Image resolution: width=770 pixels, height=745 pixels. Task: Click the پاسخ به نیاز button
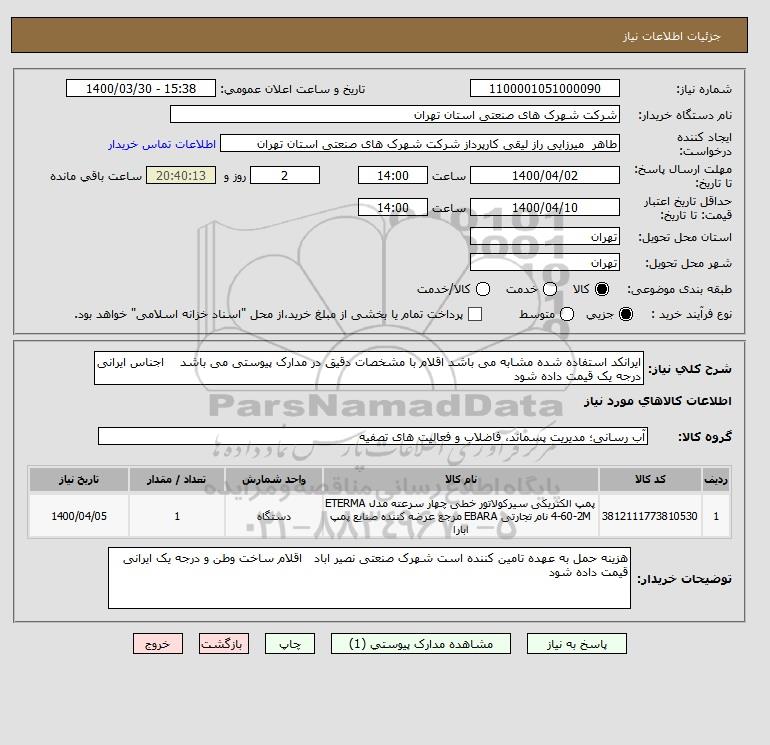577,644
